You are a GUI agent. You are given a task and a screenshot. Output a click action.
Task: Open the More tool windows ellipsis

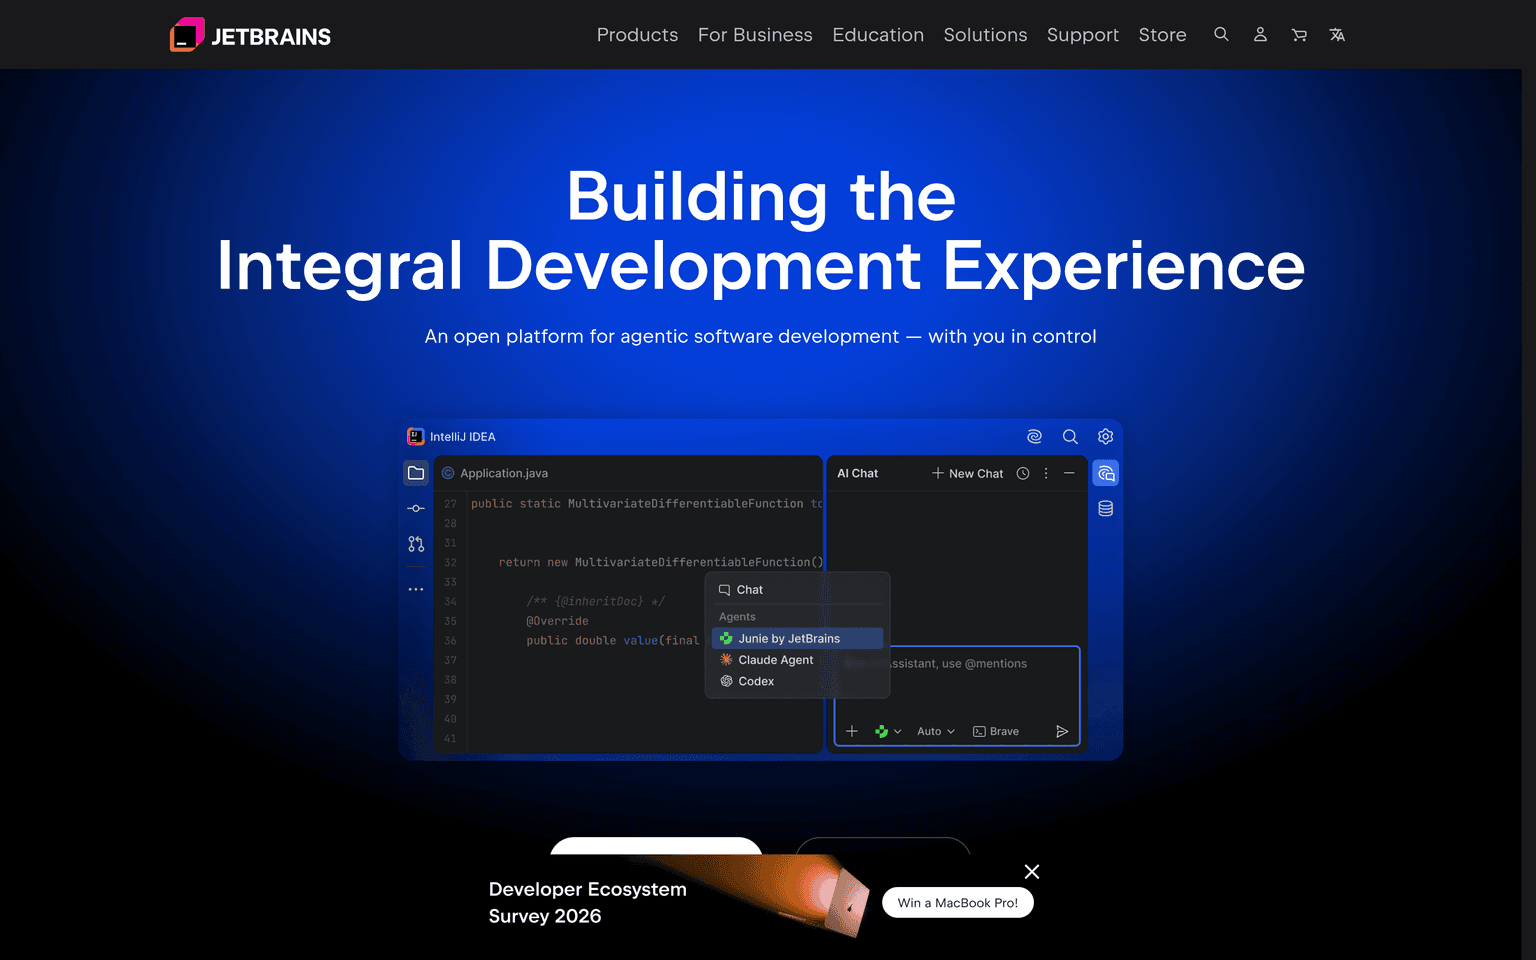point(416,590)
